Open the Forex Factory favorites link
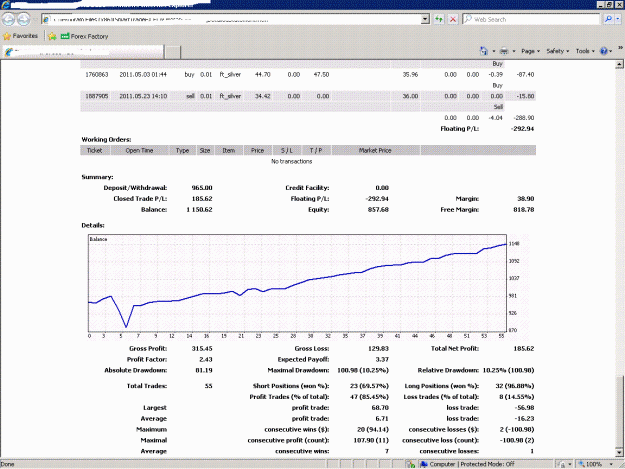Viewport: 625px width, 469px height. click(84, 36)
